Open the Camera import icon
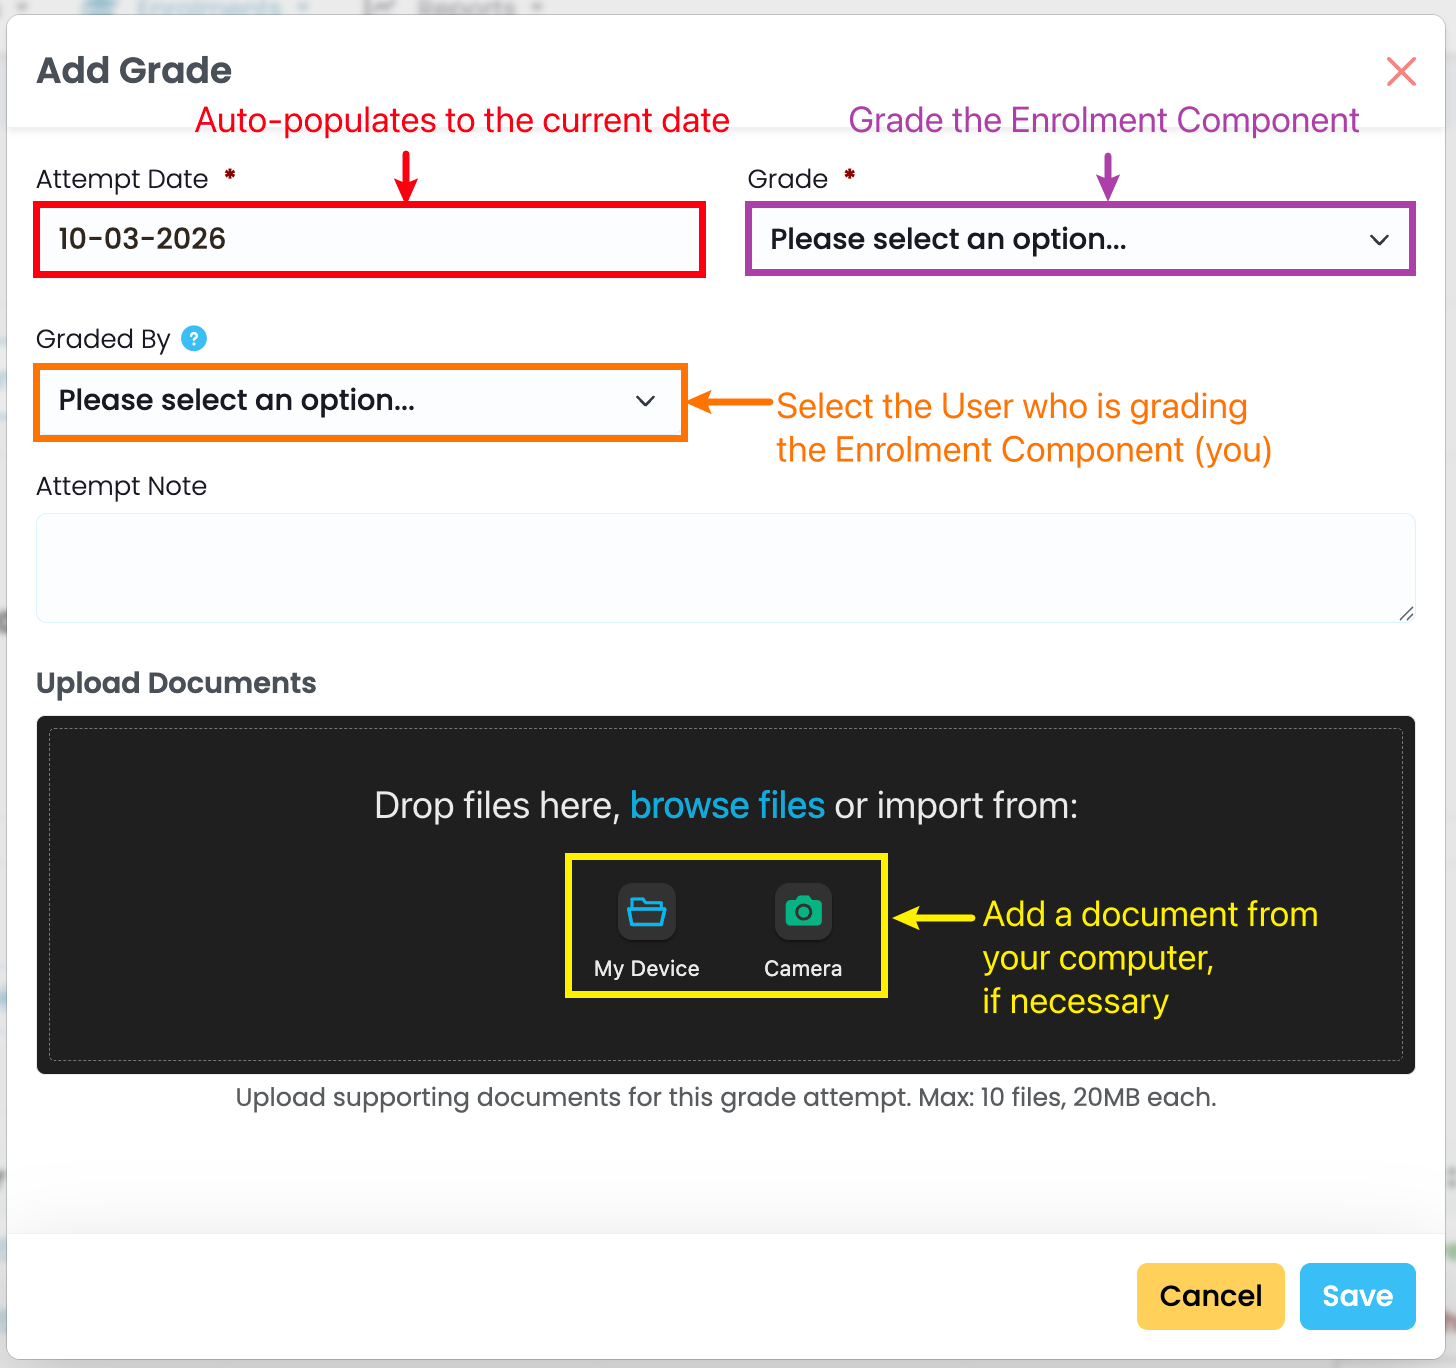The width and height of the screenshot is (1456, 1368). 803,912
